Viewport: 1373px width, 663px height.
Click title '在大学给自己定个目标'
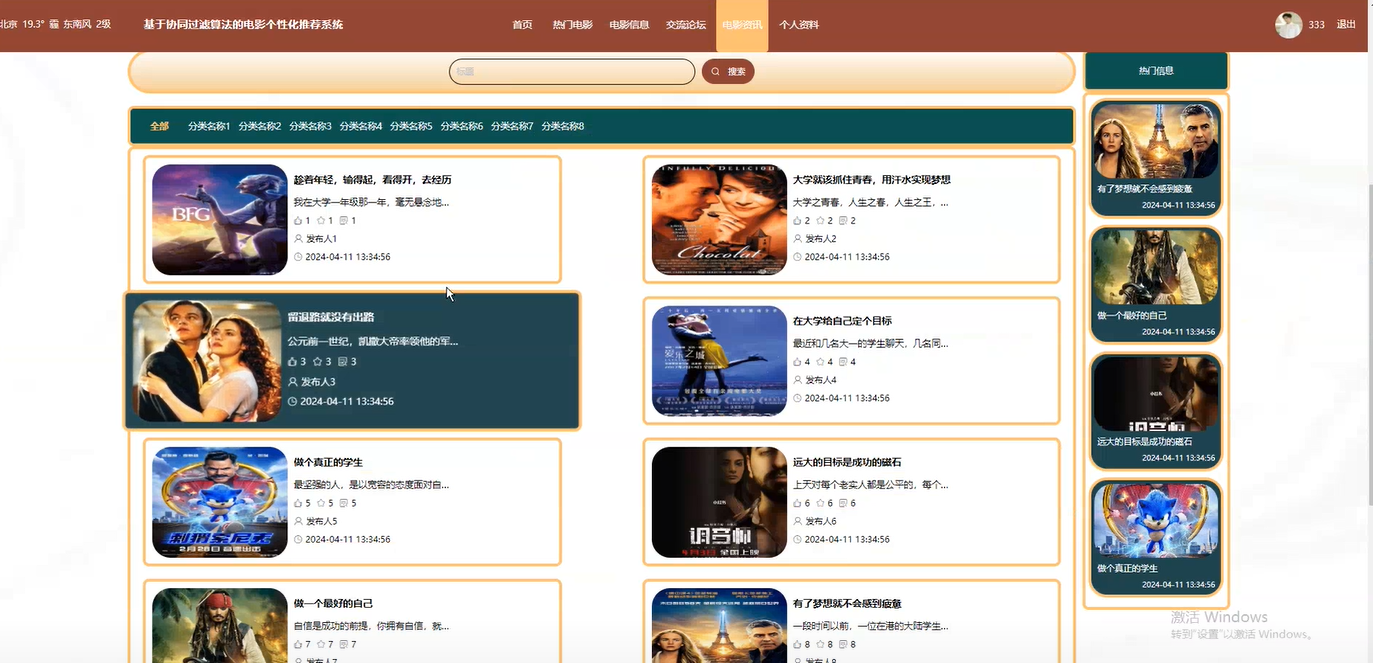pos(842,321)
